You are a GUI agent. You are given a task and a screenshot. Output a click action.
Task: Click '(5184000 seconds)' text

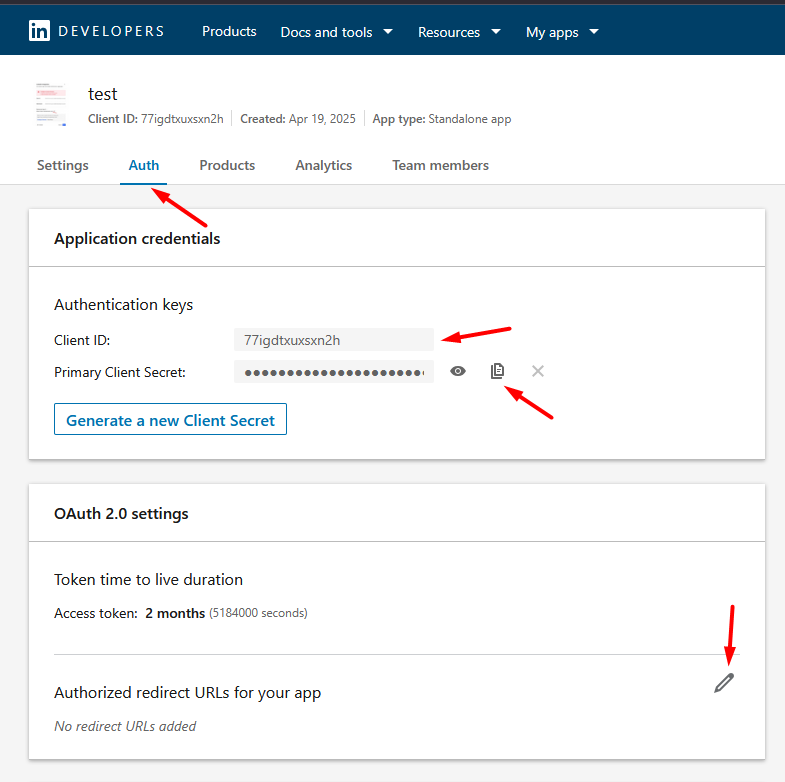(258, 613)
